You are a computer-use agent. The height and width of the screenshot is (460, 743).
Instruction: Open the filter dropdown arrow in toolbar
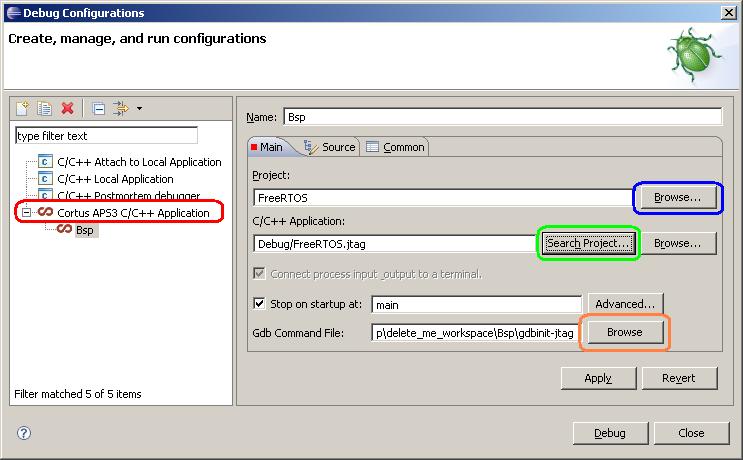[x=139, y=108]
